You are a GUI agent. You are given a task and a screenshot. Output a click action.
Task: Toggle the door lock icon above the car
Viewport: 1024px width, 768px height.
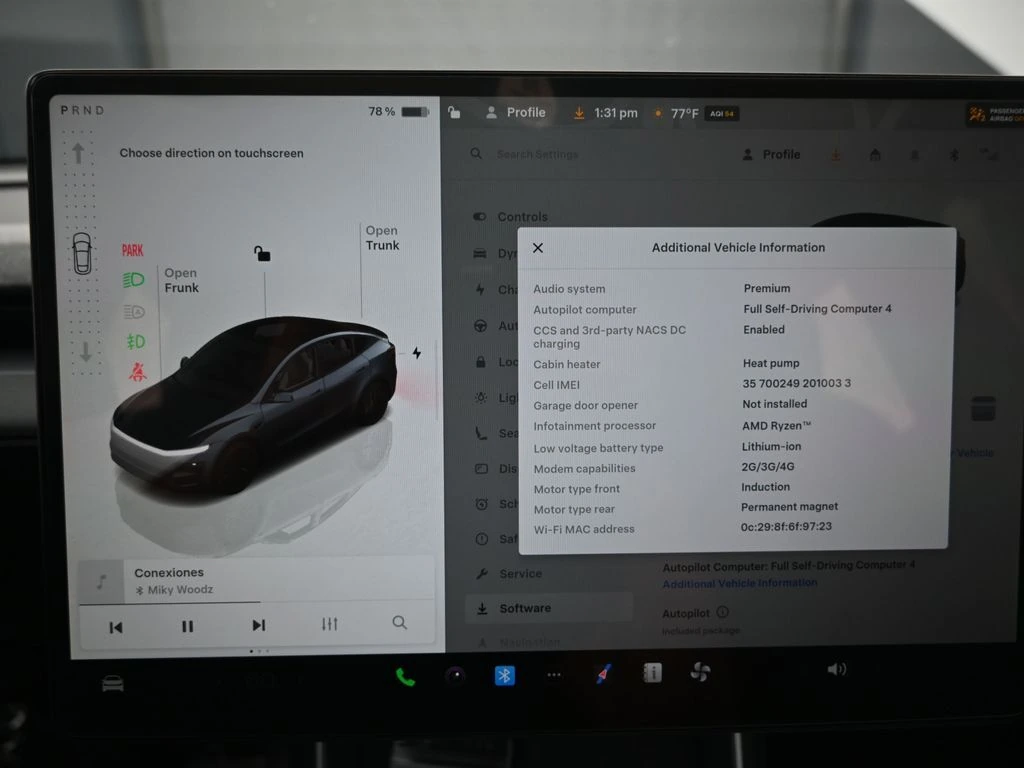[x=262, y=253]
